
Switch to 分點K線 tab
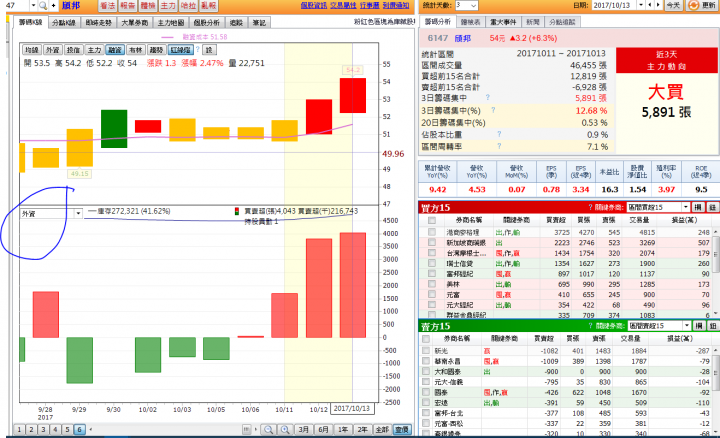tap(64, 22)
